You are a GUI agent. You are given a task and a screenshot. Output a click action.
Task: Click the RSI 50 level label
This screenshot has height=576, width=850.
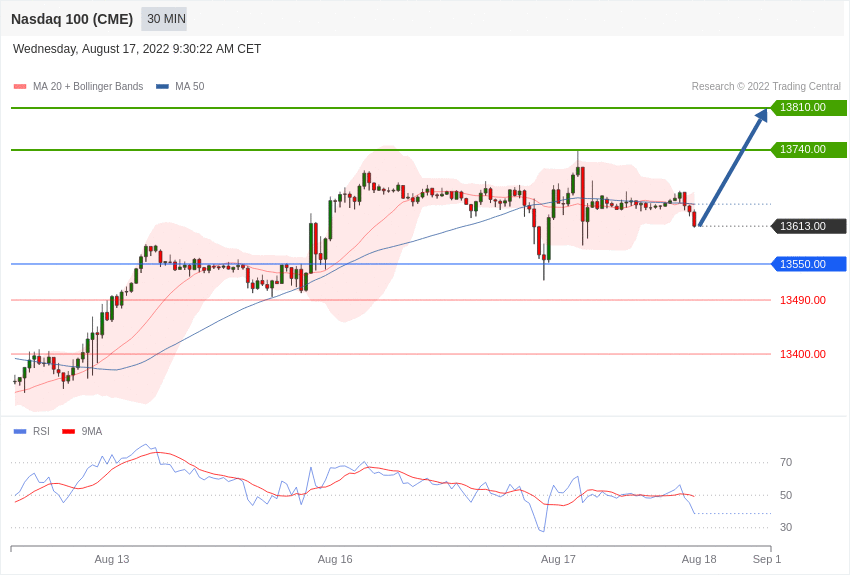pyautogui.click(x=786, y=495)
